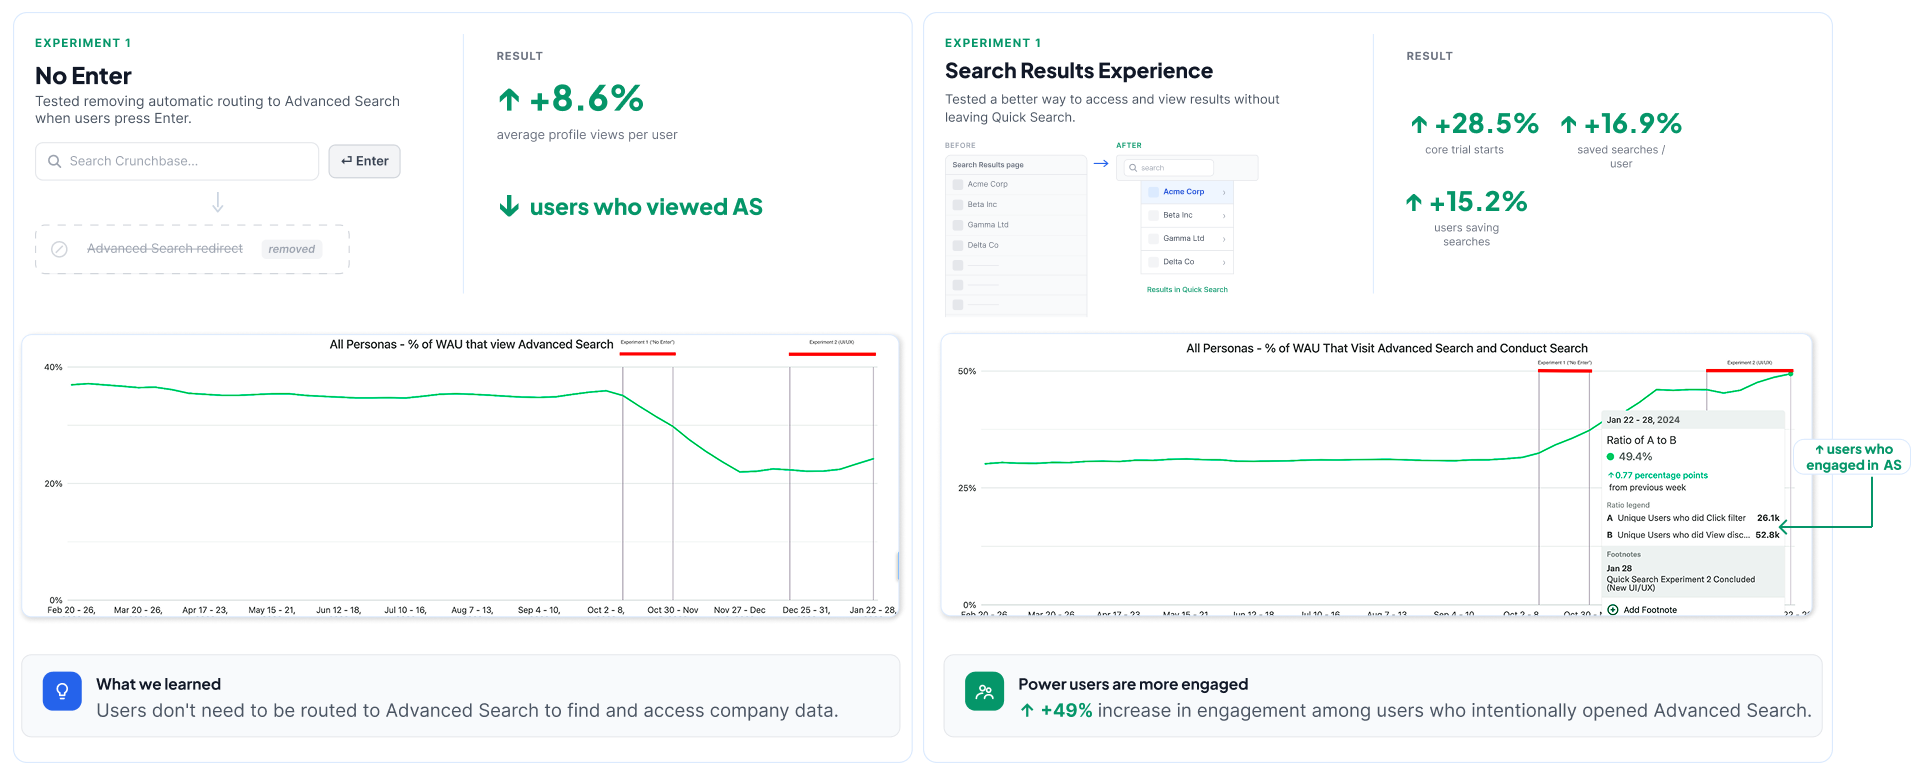
Task: Click the Enter button beside the search field
Action: click(x=364, y=161)
